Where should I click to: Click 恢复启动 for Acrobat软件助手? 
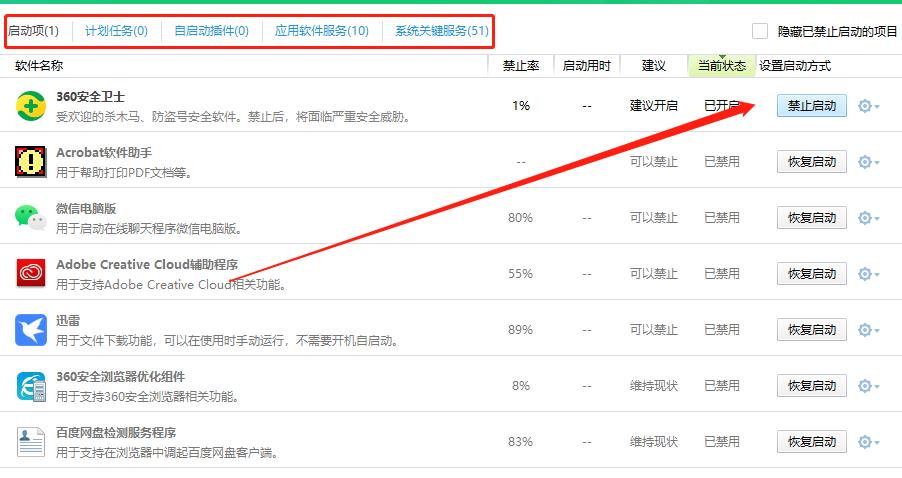tap(812, 162)
